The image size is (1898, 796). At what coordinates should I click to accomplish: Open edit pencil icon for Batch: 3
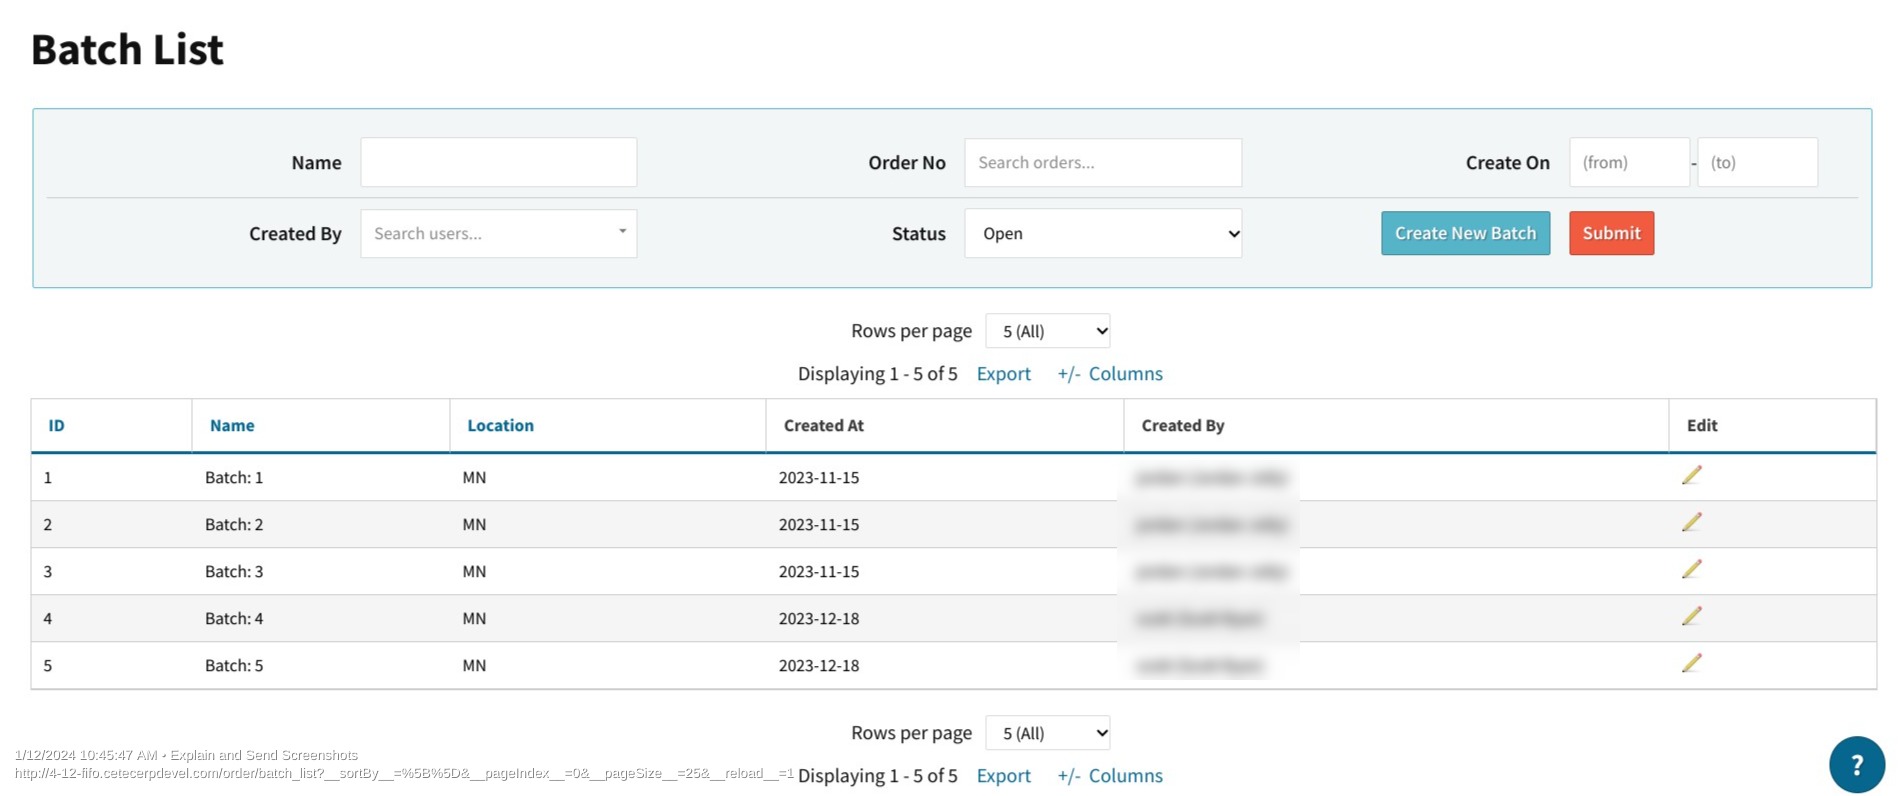click(1691, 570)
